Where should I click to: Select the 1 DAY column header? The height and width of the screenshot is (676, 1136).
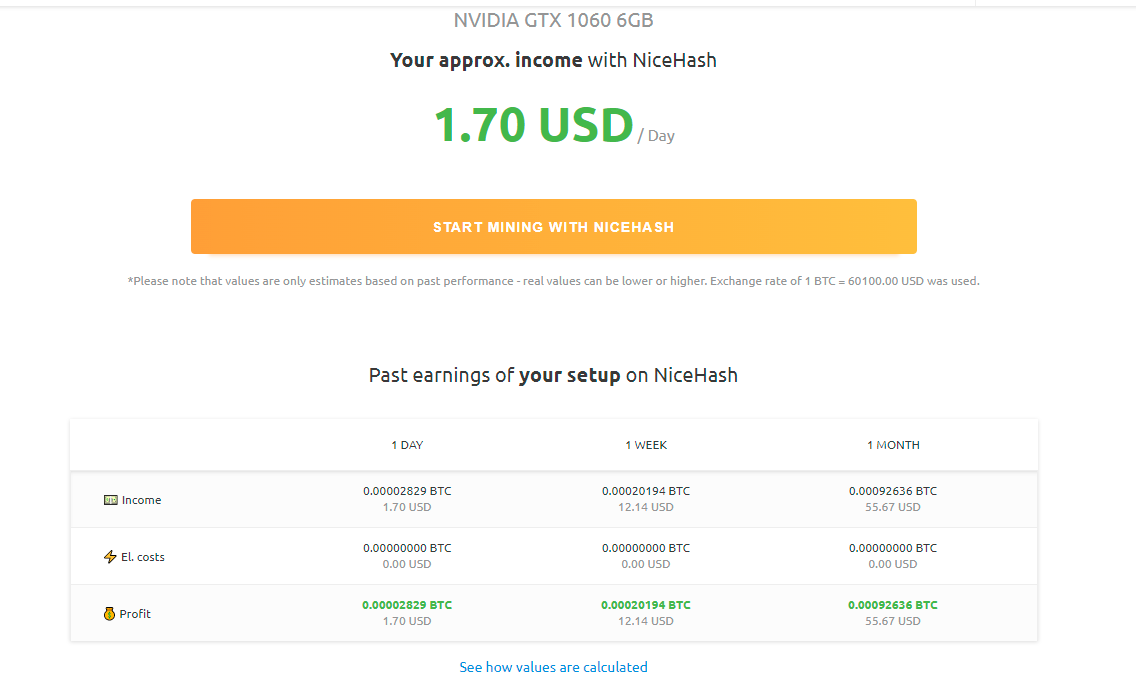coord(407,445)
